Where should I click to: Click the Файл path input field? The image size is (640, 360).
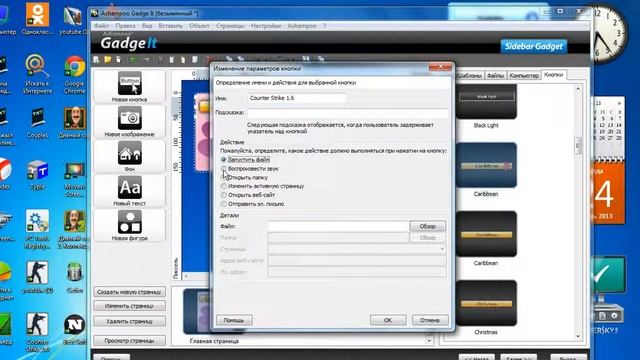pos(338,226)
